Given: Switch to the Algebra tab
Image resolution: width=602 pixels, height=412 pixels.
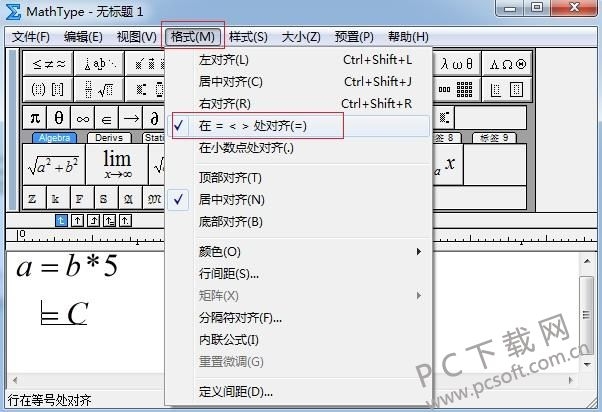Looking at the screenshot, I should (54, 137).
